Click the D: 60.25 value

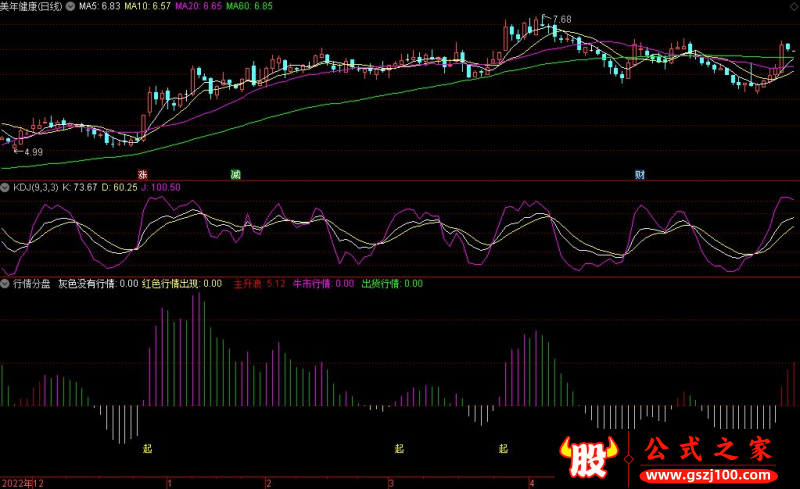point(119,187)
